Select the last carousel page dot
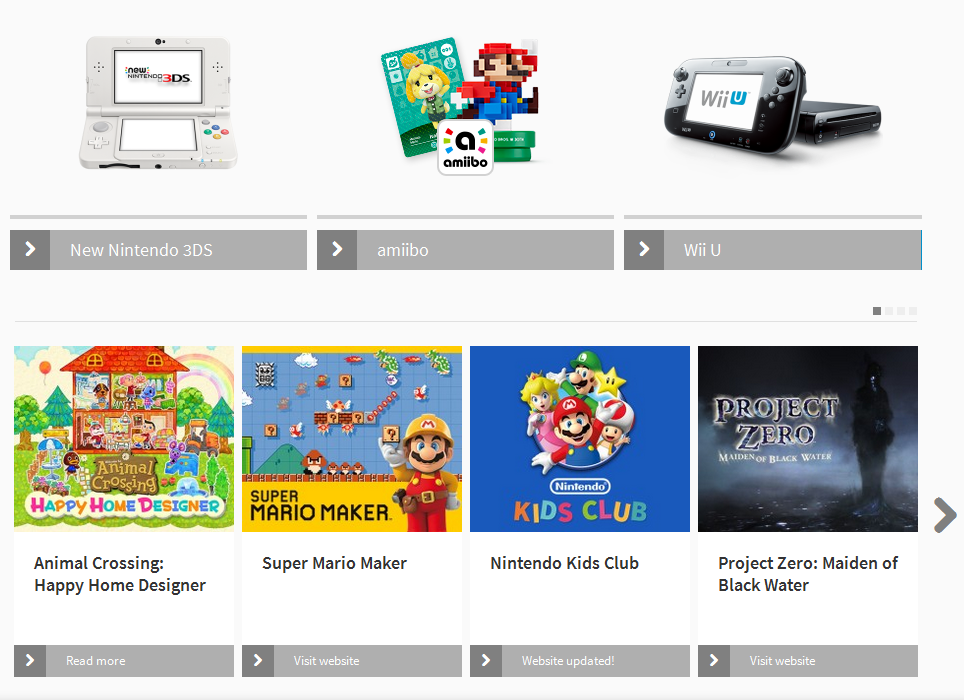The width and height of the screenshot is (964, 700). click(913, 311)
